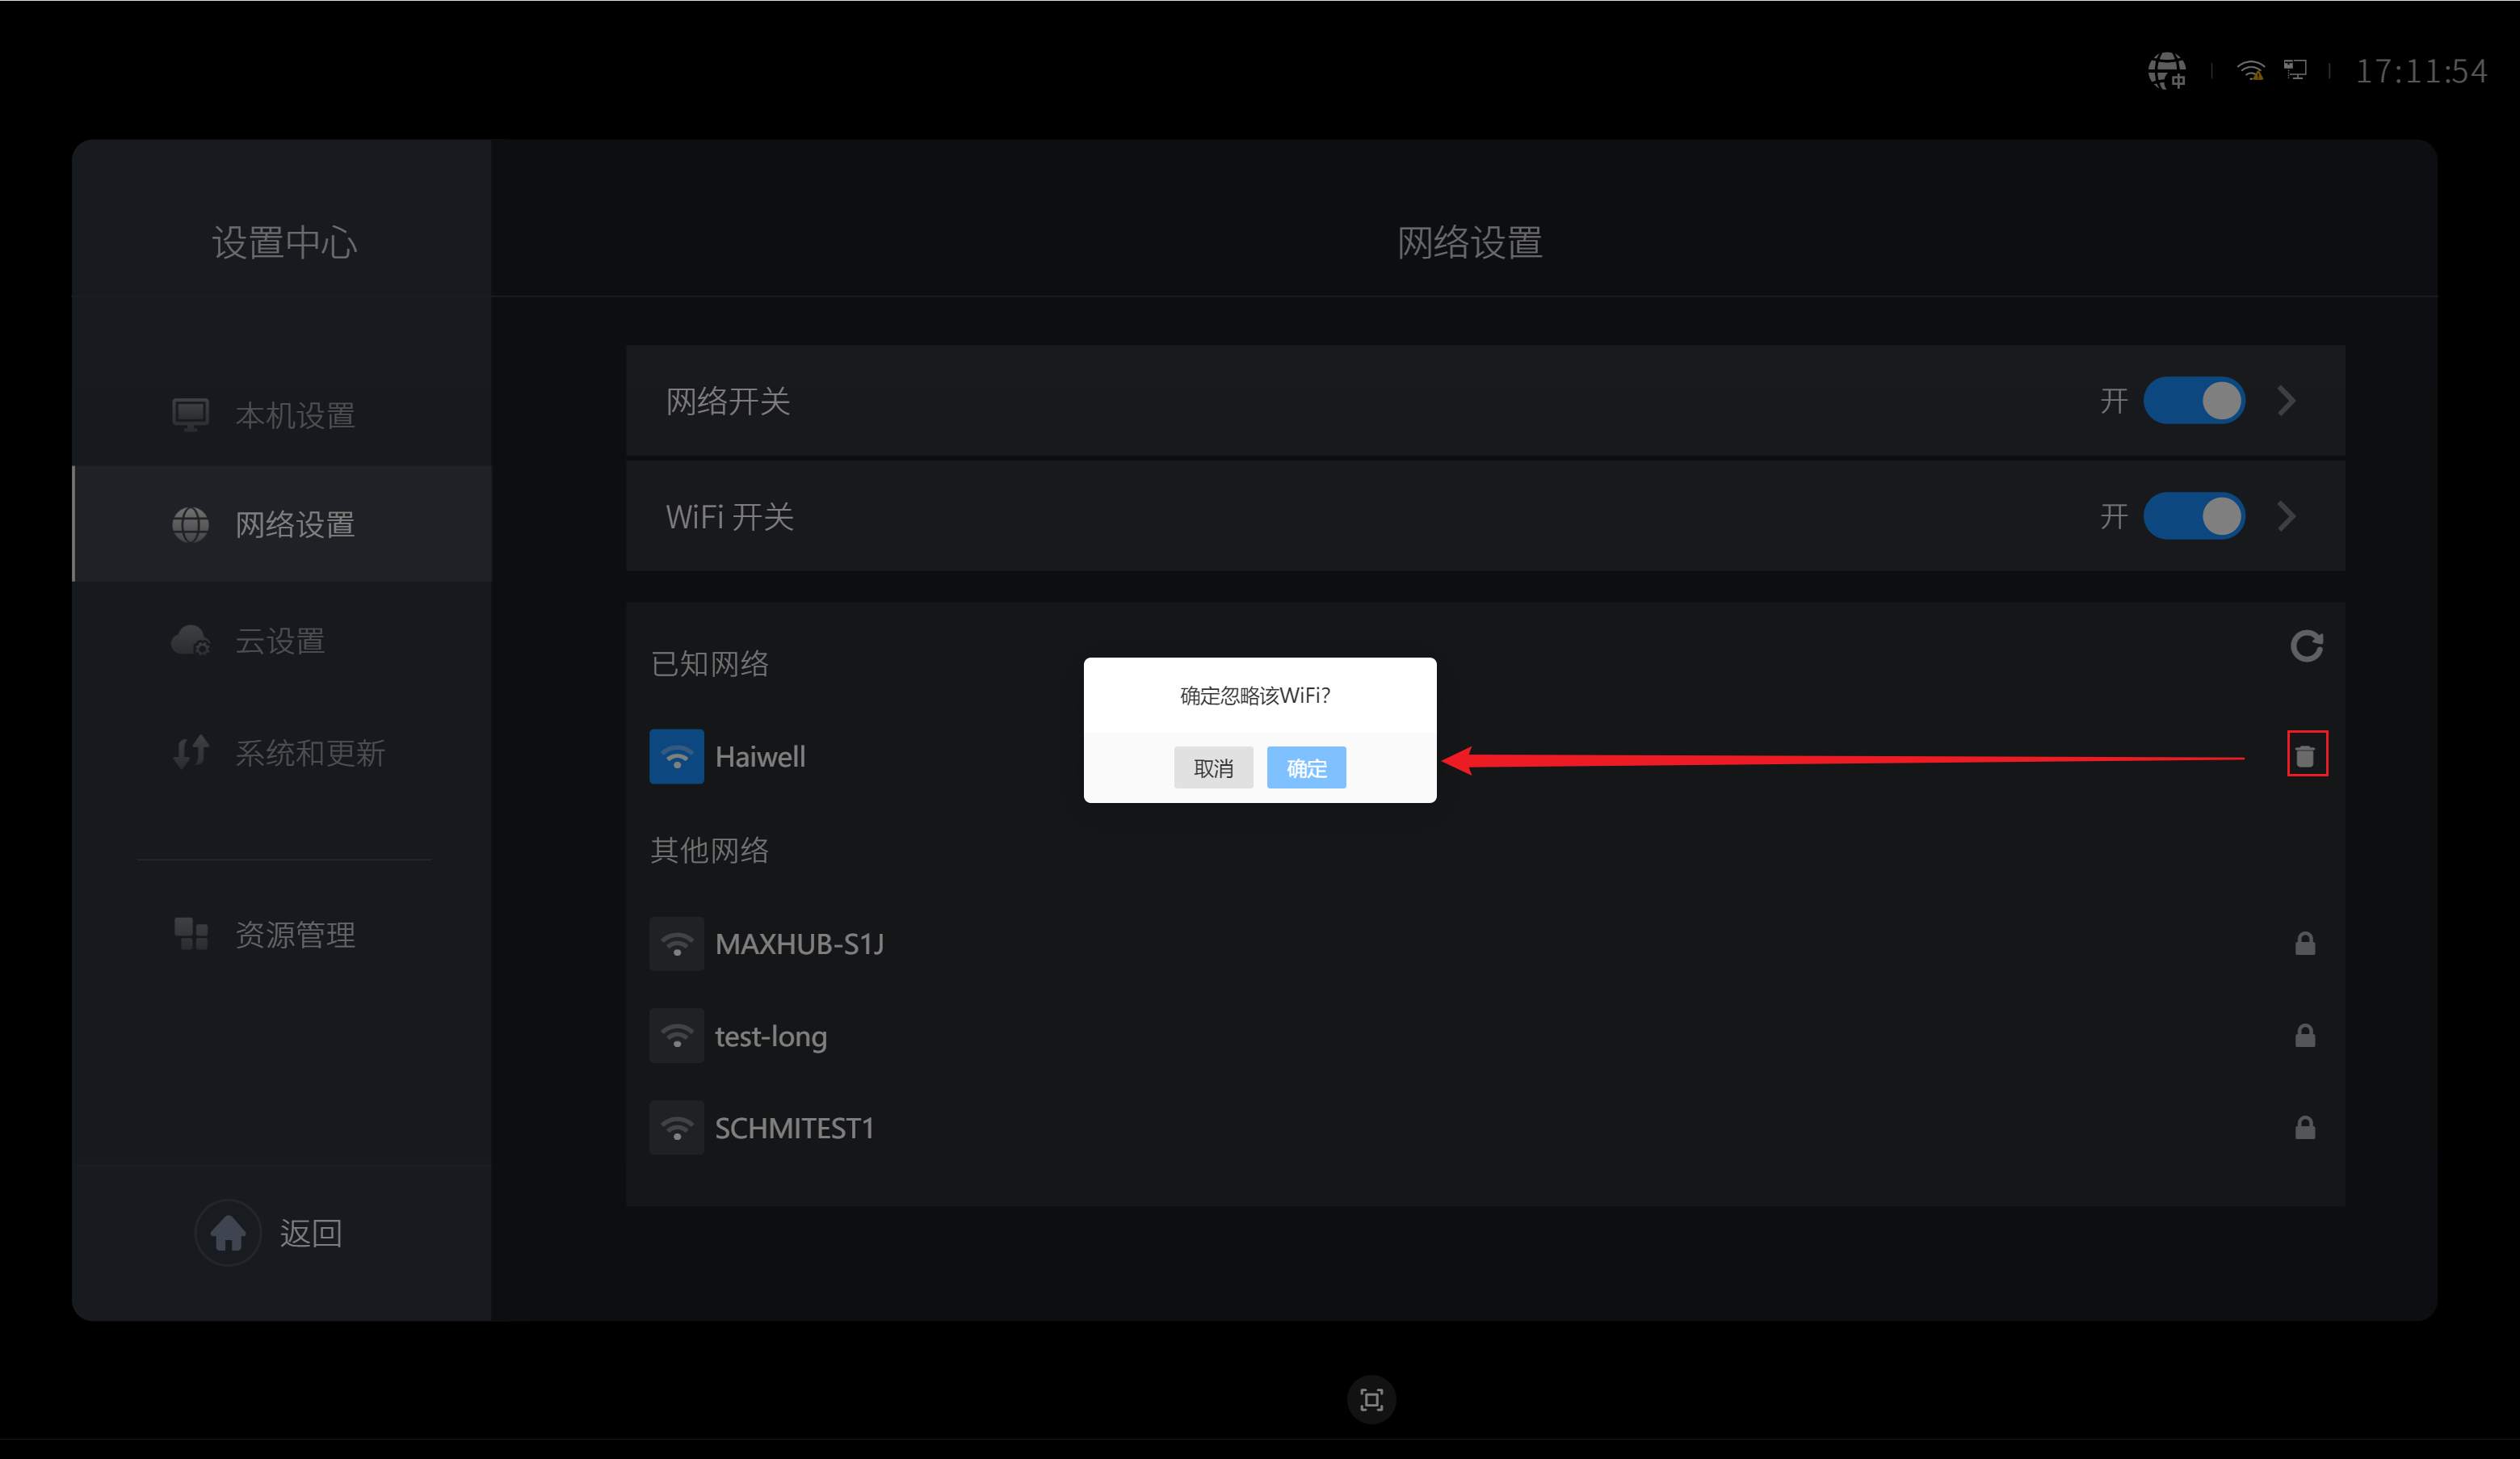Click the home icon beside 返回
2520x1459 pixels.
tap(228, 1232)
